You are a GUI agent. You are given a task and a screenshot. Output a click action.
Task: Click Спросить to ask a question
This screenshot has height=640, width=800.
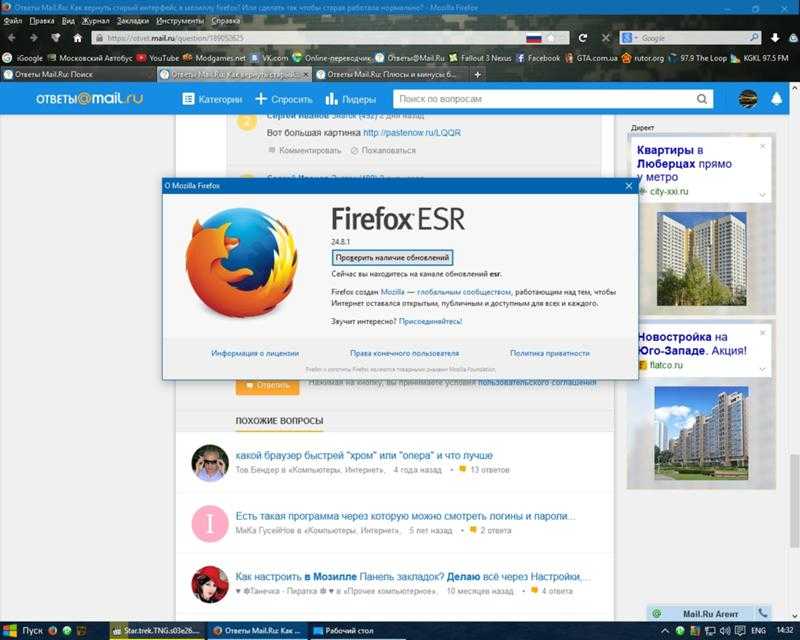(284, 99)
